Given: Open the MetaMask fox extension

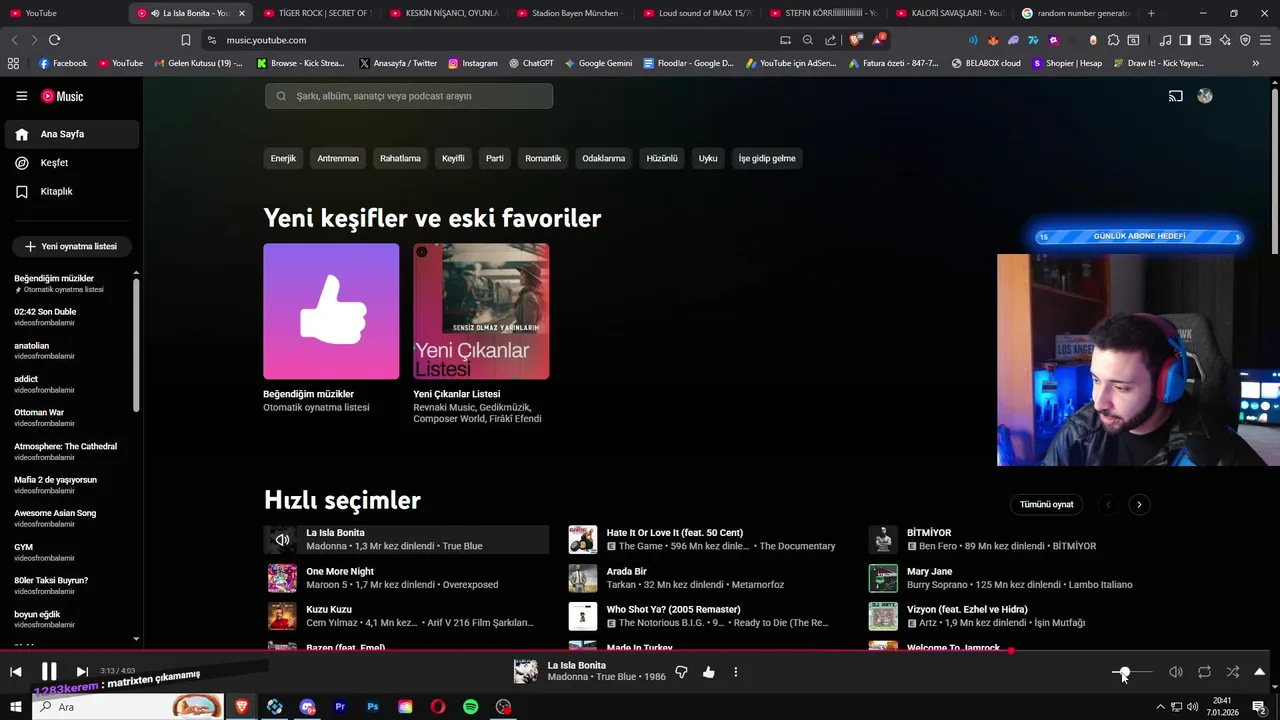Looking at the screenshot, I should tap(993, 40).
